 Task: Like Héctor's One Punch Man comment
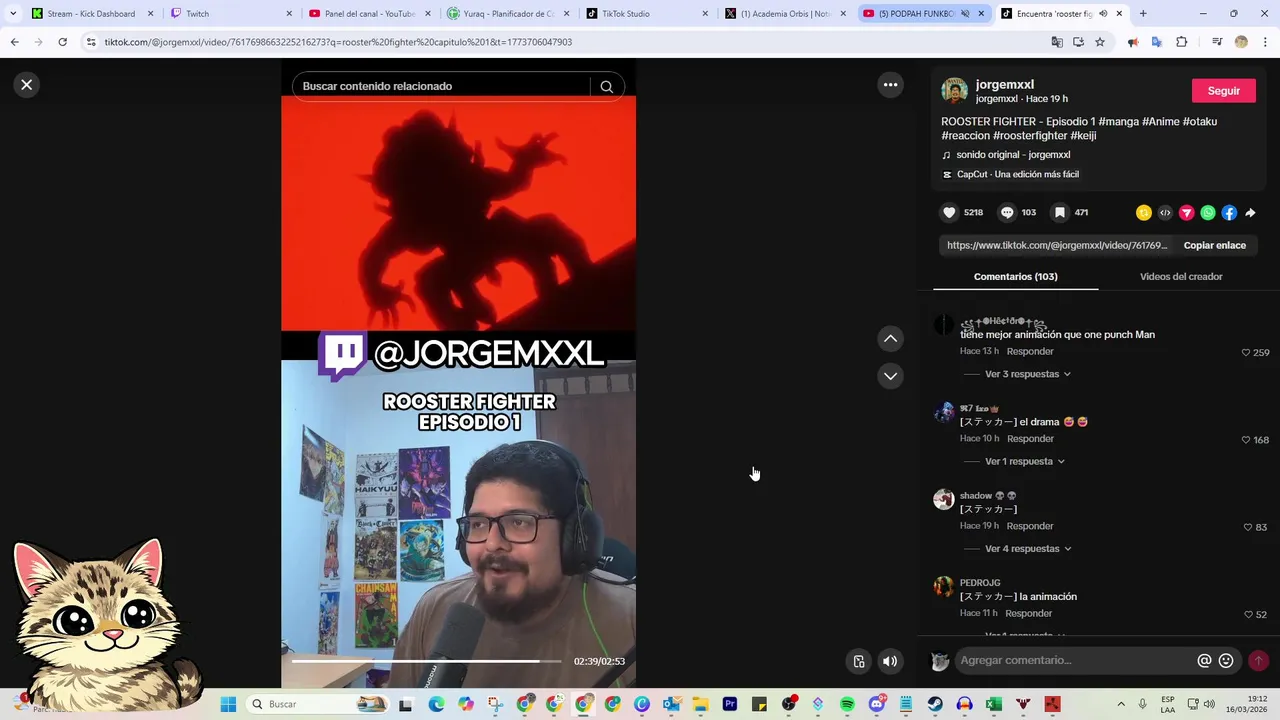1246,353
